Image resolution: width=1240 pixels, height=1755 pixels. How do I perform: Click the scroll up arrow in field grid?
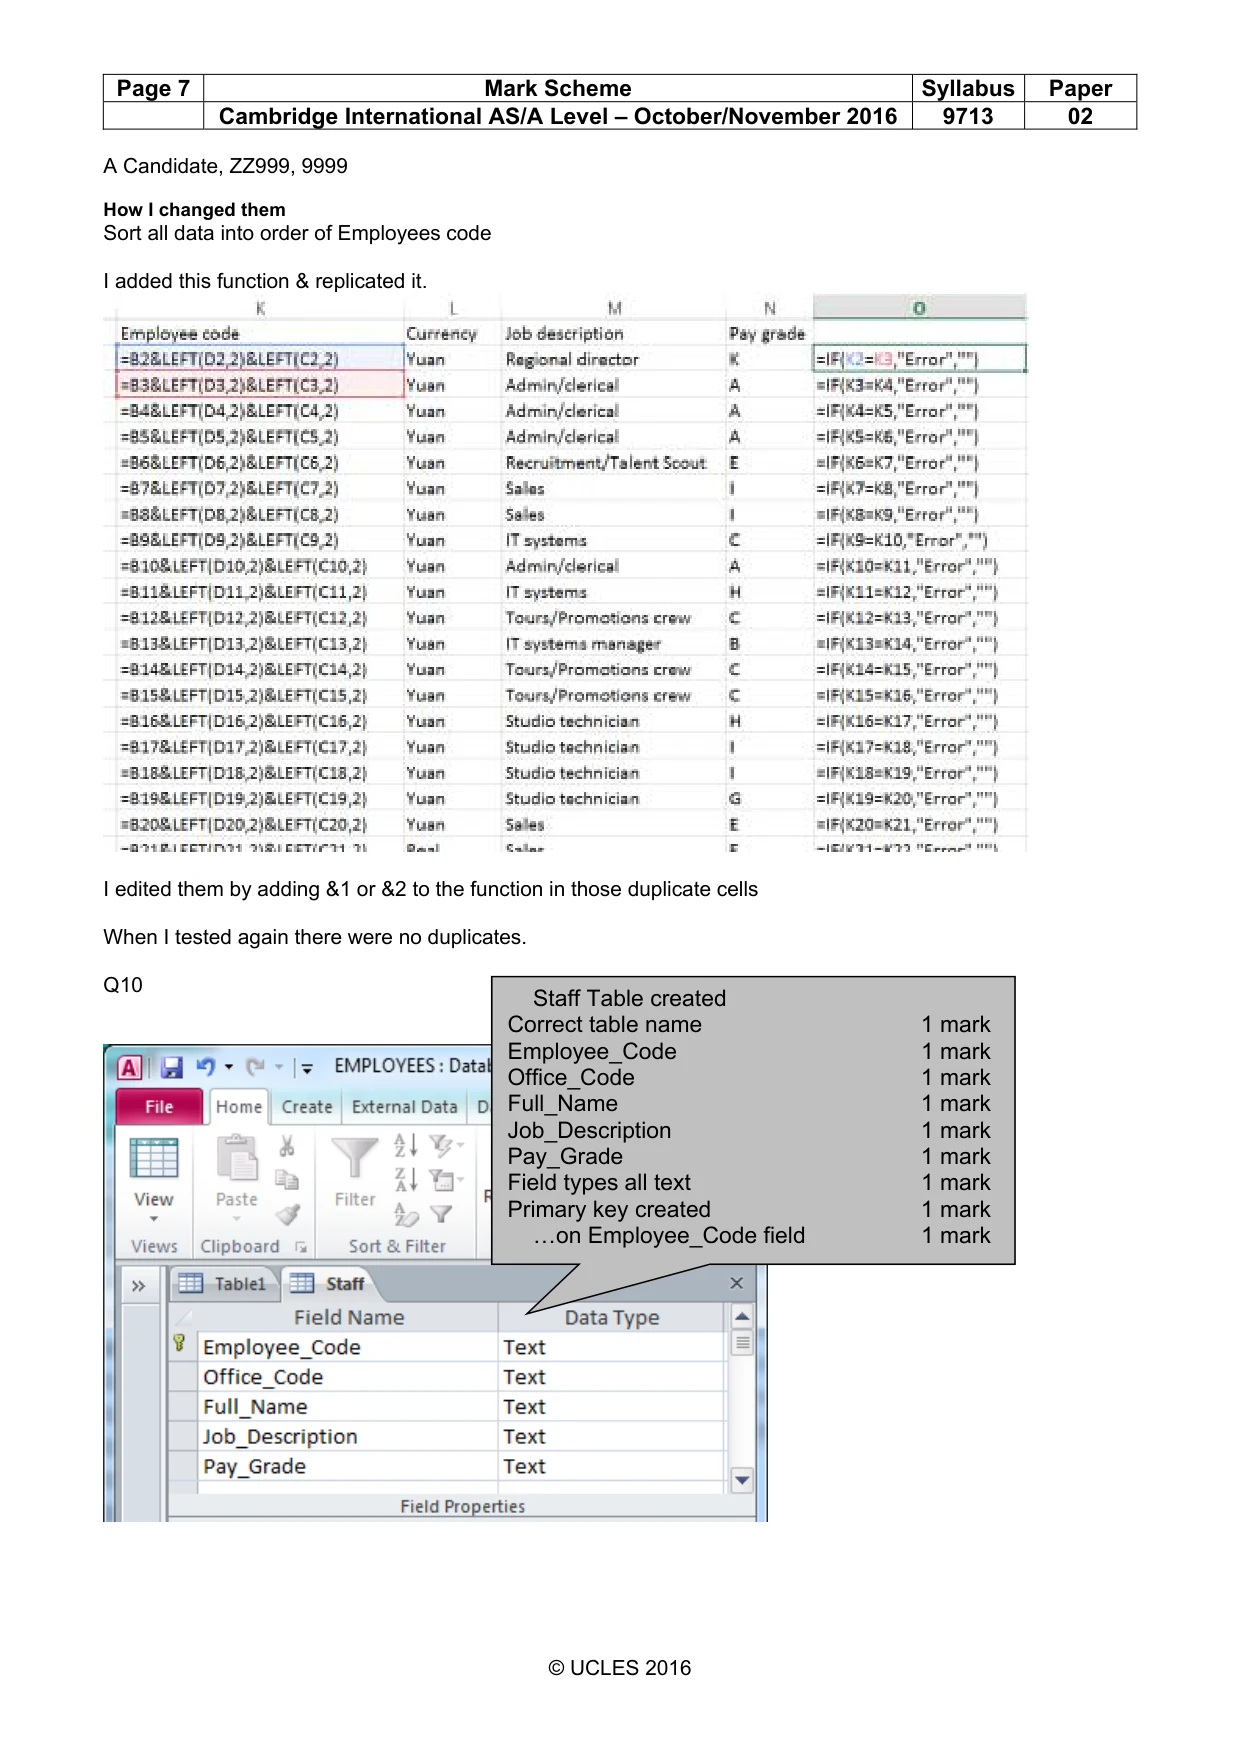click(742, 1317)
